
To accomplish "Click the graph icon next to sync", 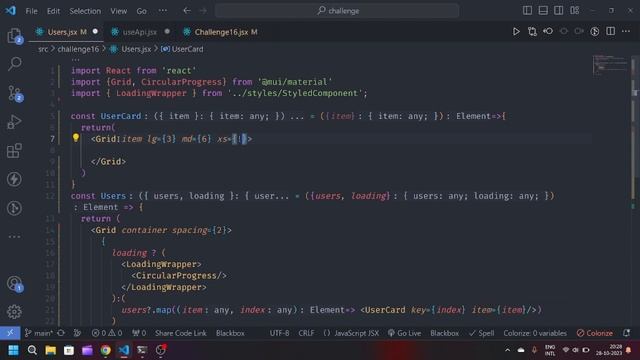I will (77, 333).
